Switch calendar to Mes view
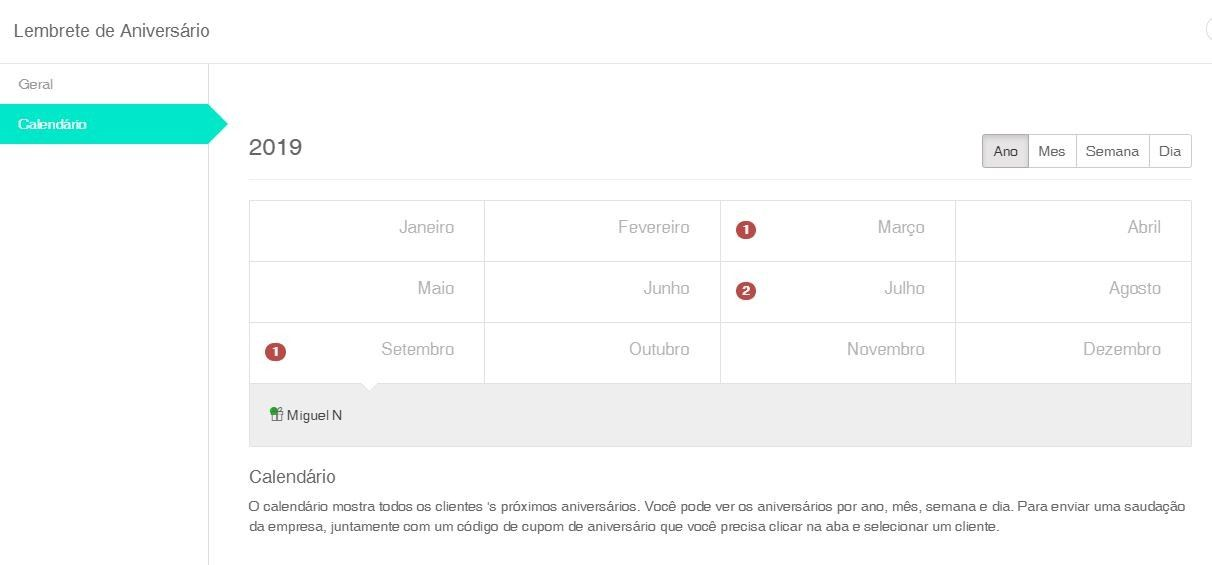Image resolution: width=1212 pixels, height=565 pixels. click(1052, 151)
